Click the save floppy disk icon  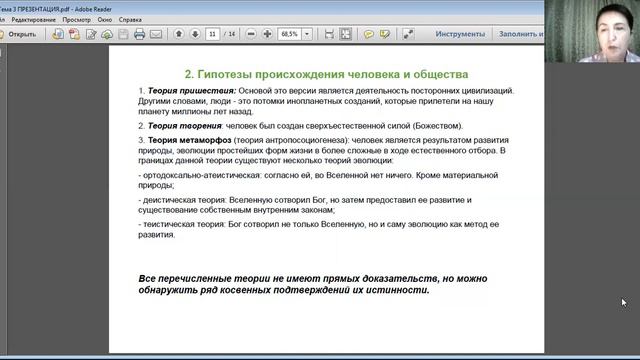[x=123, y=34]
